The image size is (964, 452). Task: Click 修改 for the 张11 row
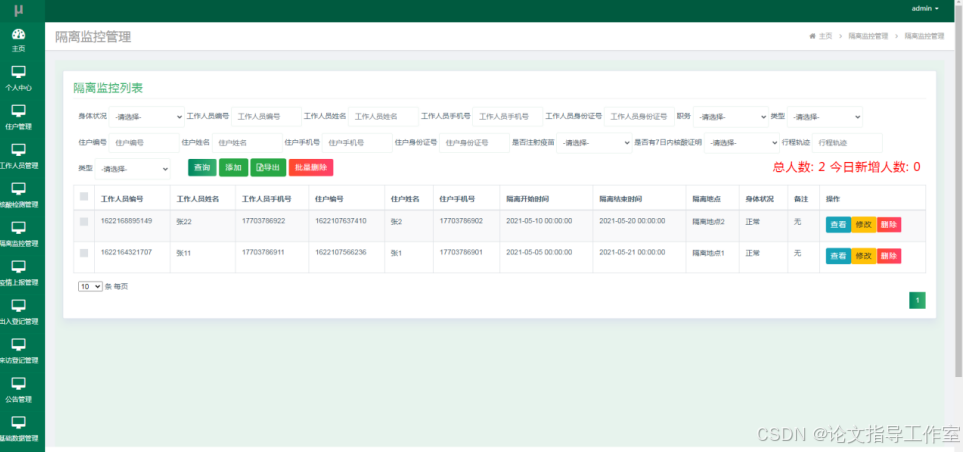(864, 256)
